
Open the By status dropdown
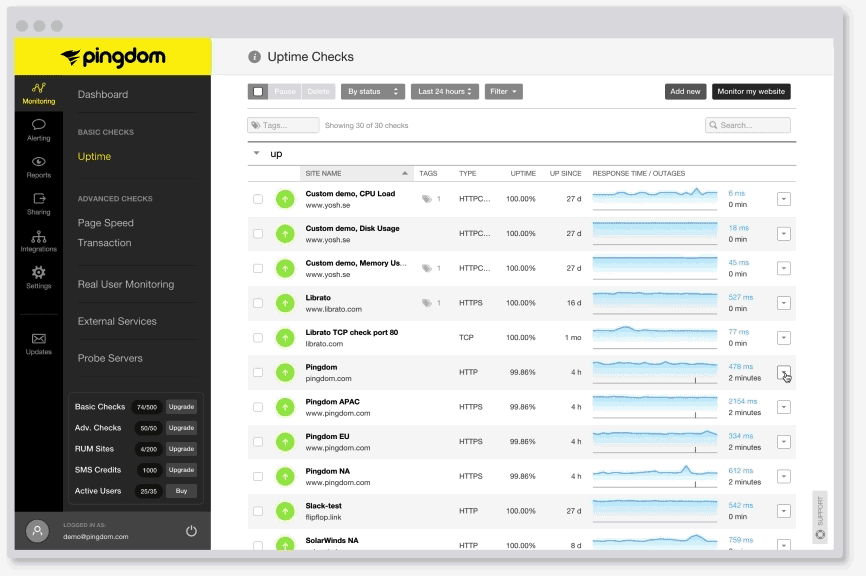tap(373, 92)
